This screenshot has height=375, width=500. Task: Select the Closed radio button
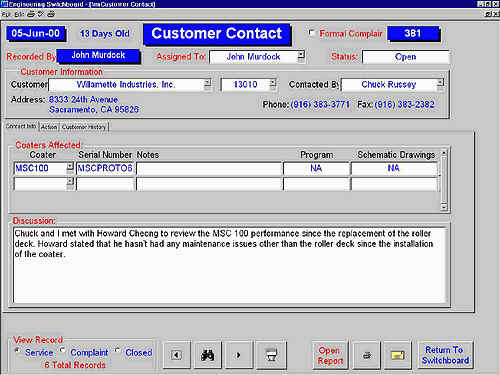coord(117,351)
